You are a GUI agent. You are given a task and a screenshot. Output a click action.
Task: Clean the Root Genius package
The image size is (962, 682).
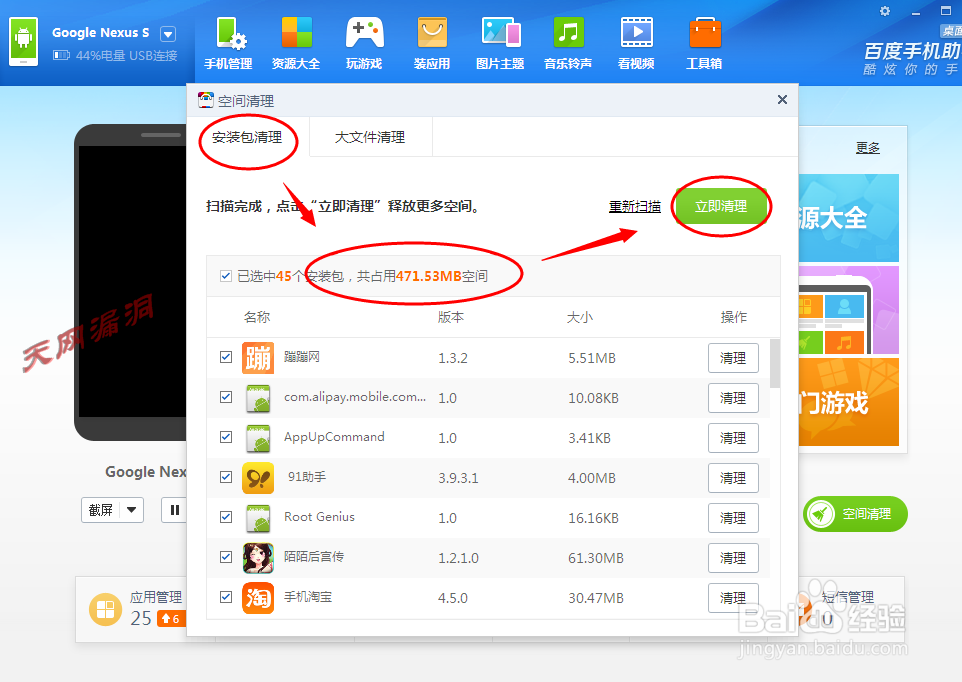[733, 518]
